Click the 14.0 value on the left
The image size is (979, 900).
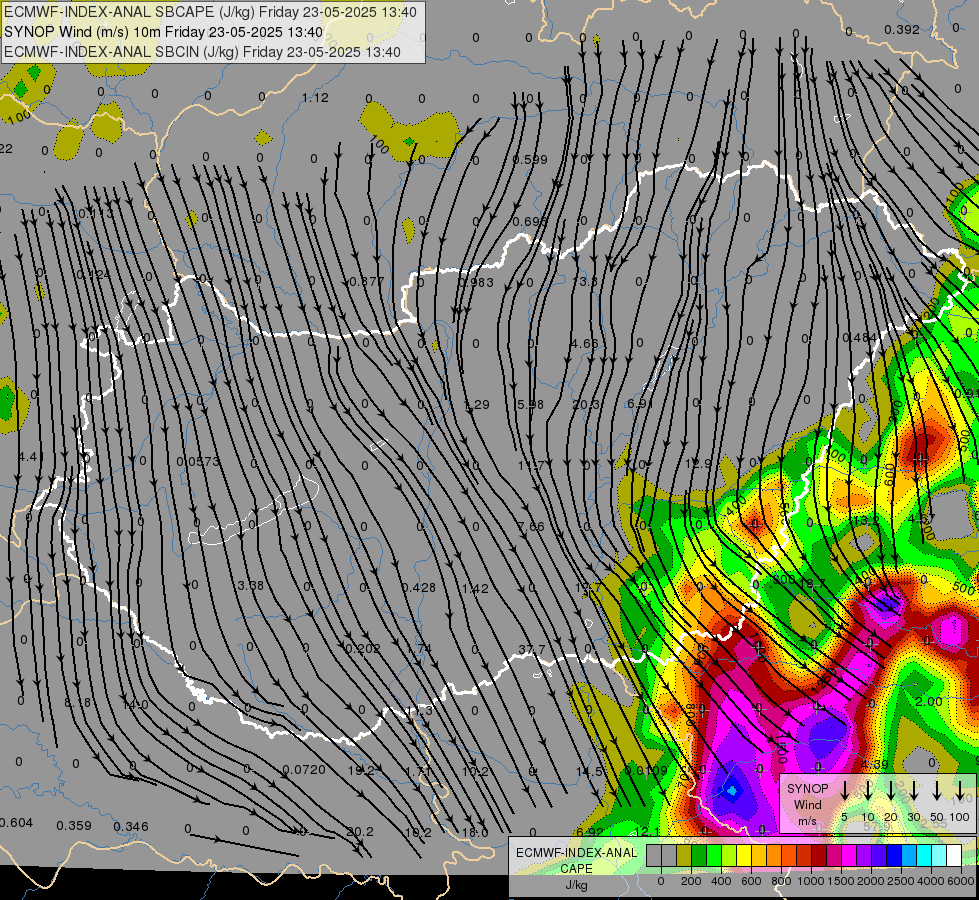point(135,705)
